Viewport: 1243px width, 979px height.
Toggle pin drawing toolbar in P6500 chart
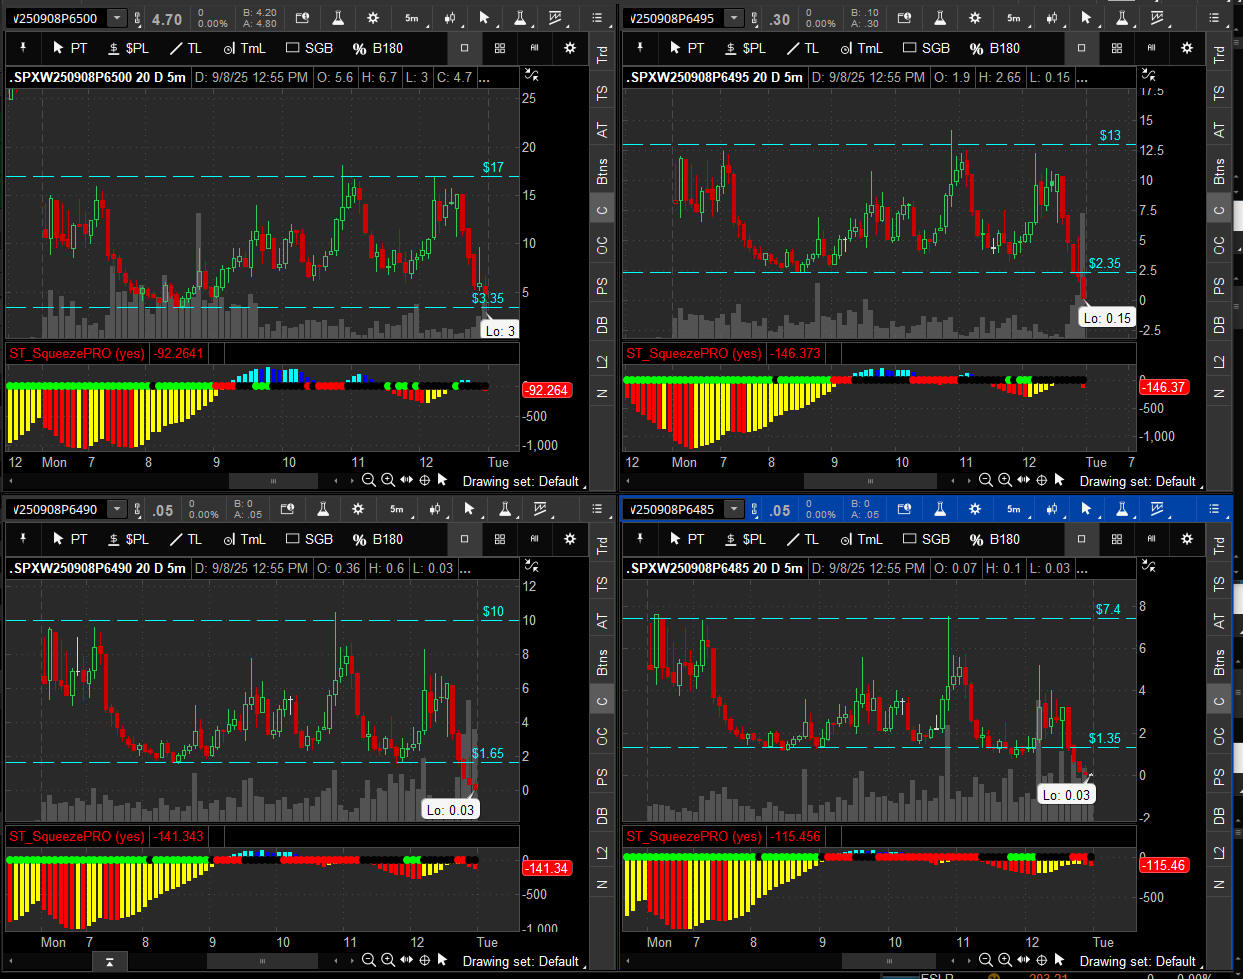point(23,48)
